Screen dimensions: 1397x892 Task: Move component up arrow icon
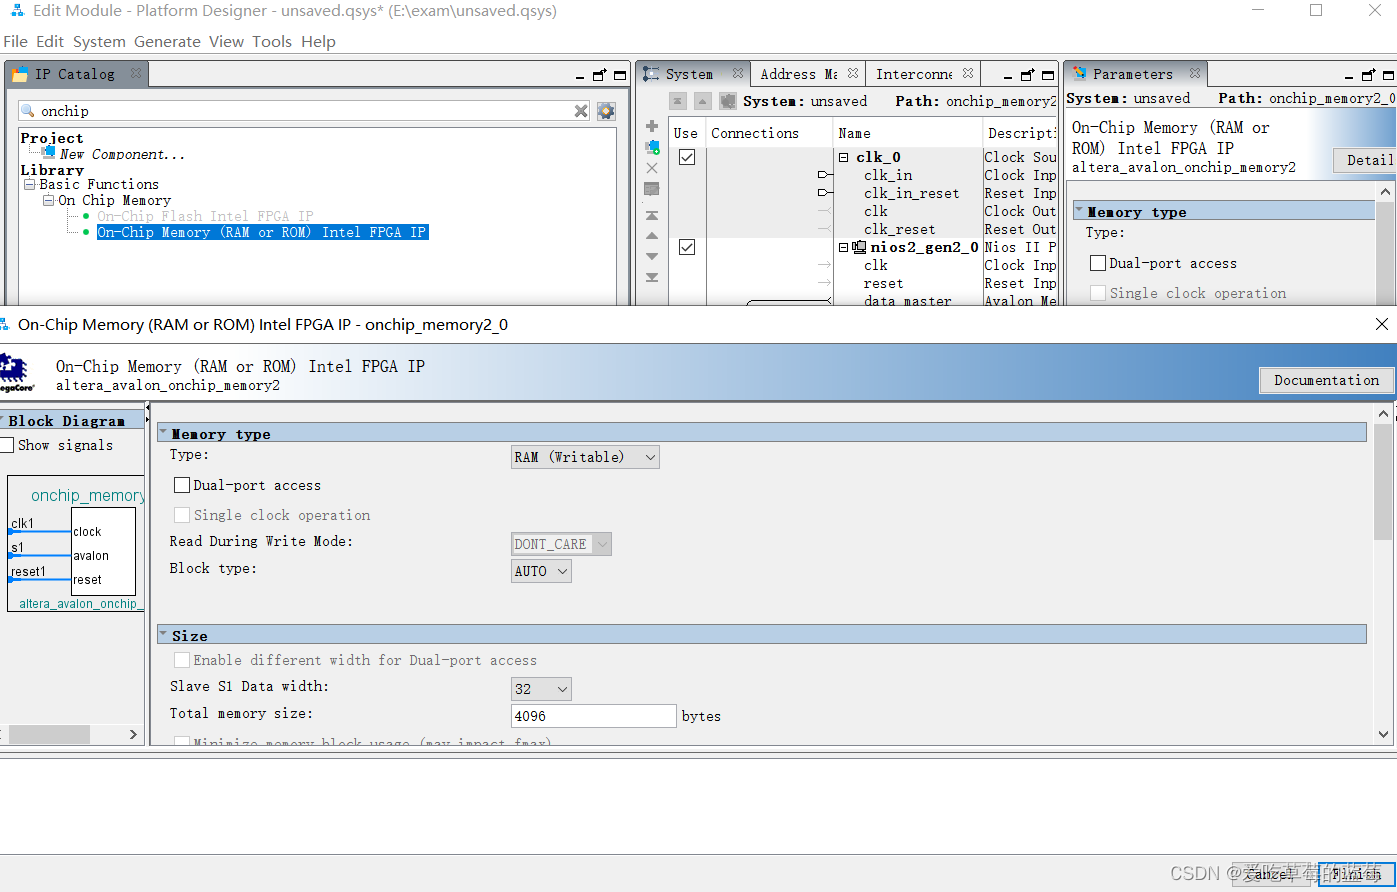tap(652, 236)
